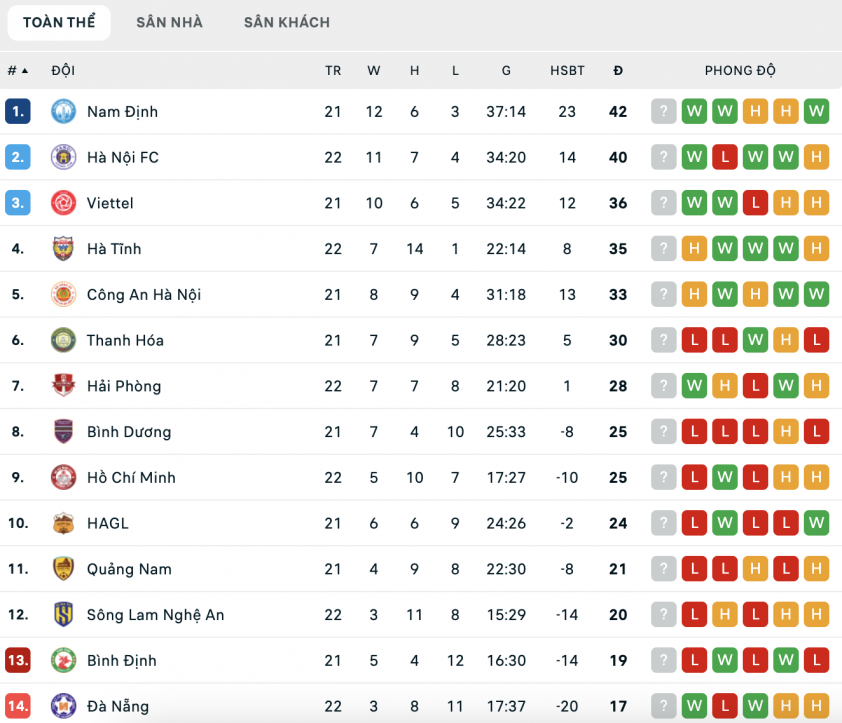
Task: Open Thanh Hóa team link
Action: point(125,341)
